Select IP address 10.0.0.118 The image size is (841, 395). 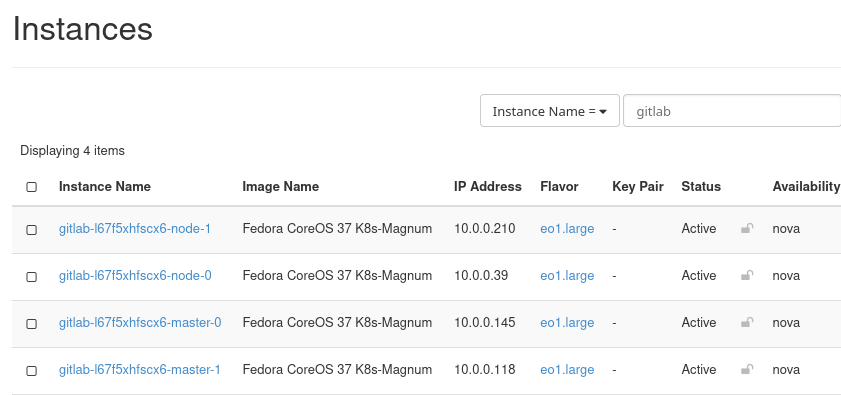485,370
